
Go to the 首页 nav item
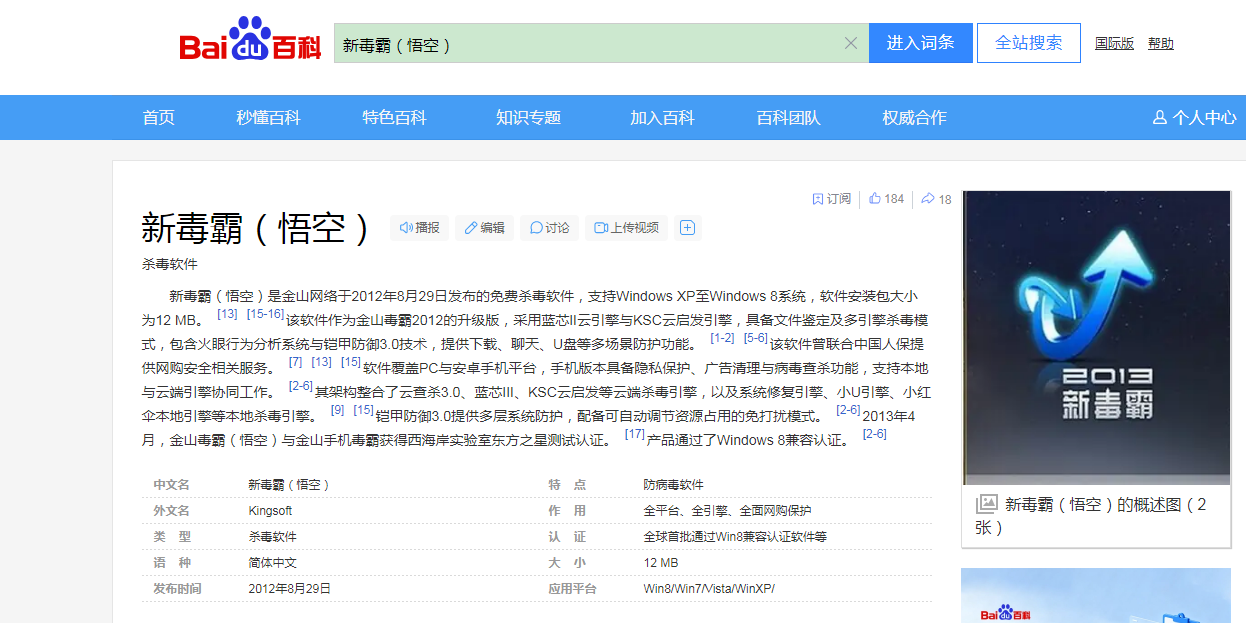pyautogui.click(x=159, y=117)
